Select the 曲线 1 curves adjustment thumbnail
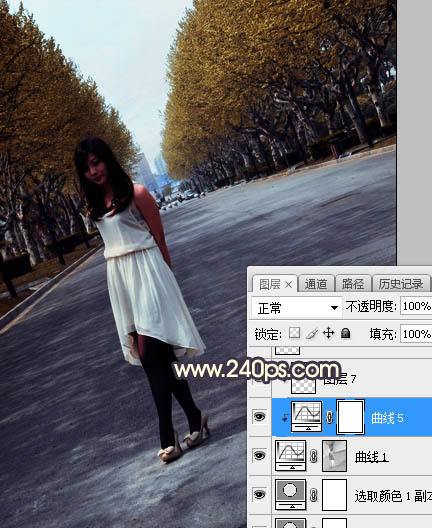432x528 pixels. [x=291, y=456]
